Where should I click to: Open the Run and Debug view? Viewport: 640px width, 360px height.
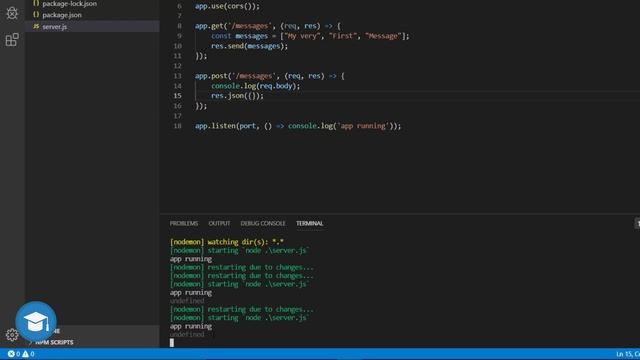click(x=12, y=13)
